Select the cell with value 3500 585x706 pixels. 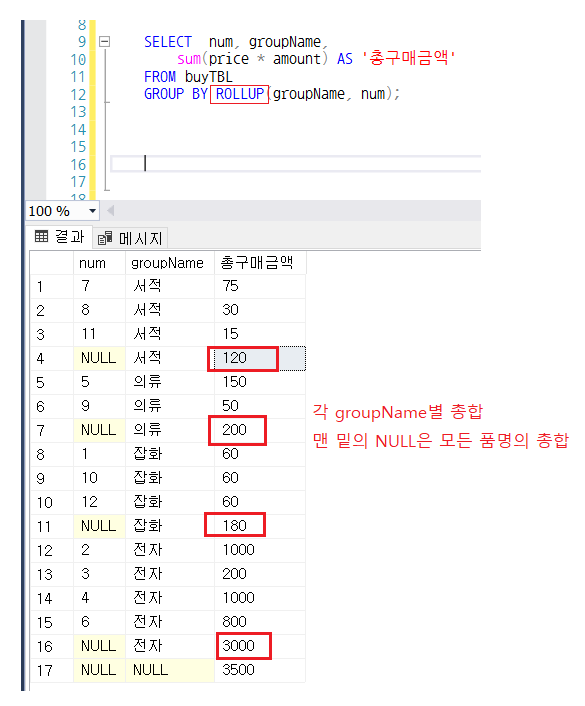[x=260, y=670]
